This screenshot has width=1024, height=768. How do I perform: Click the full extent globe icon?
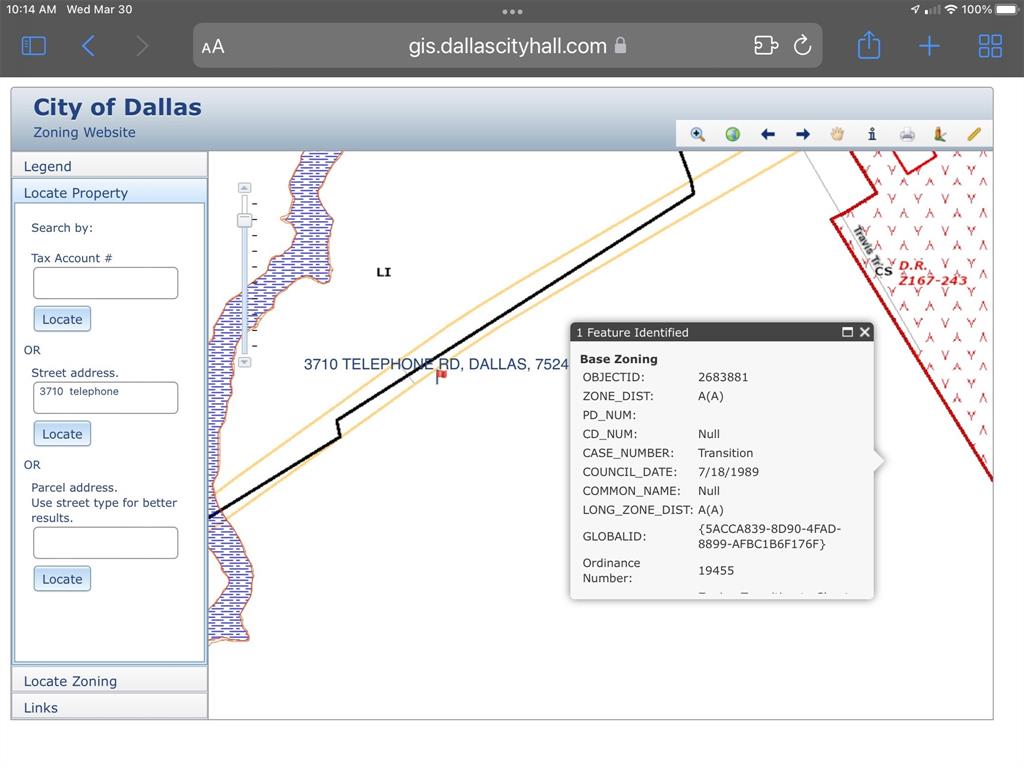click(733, 134)
